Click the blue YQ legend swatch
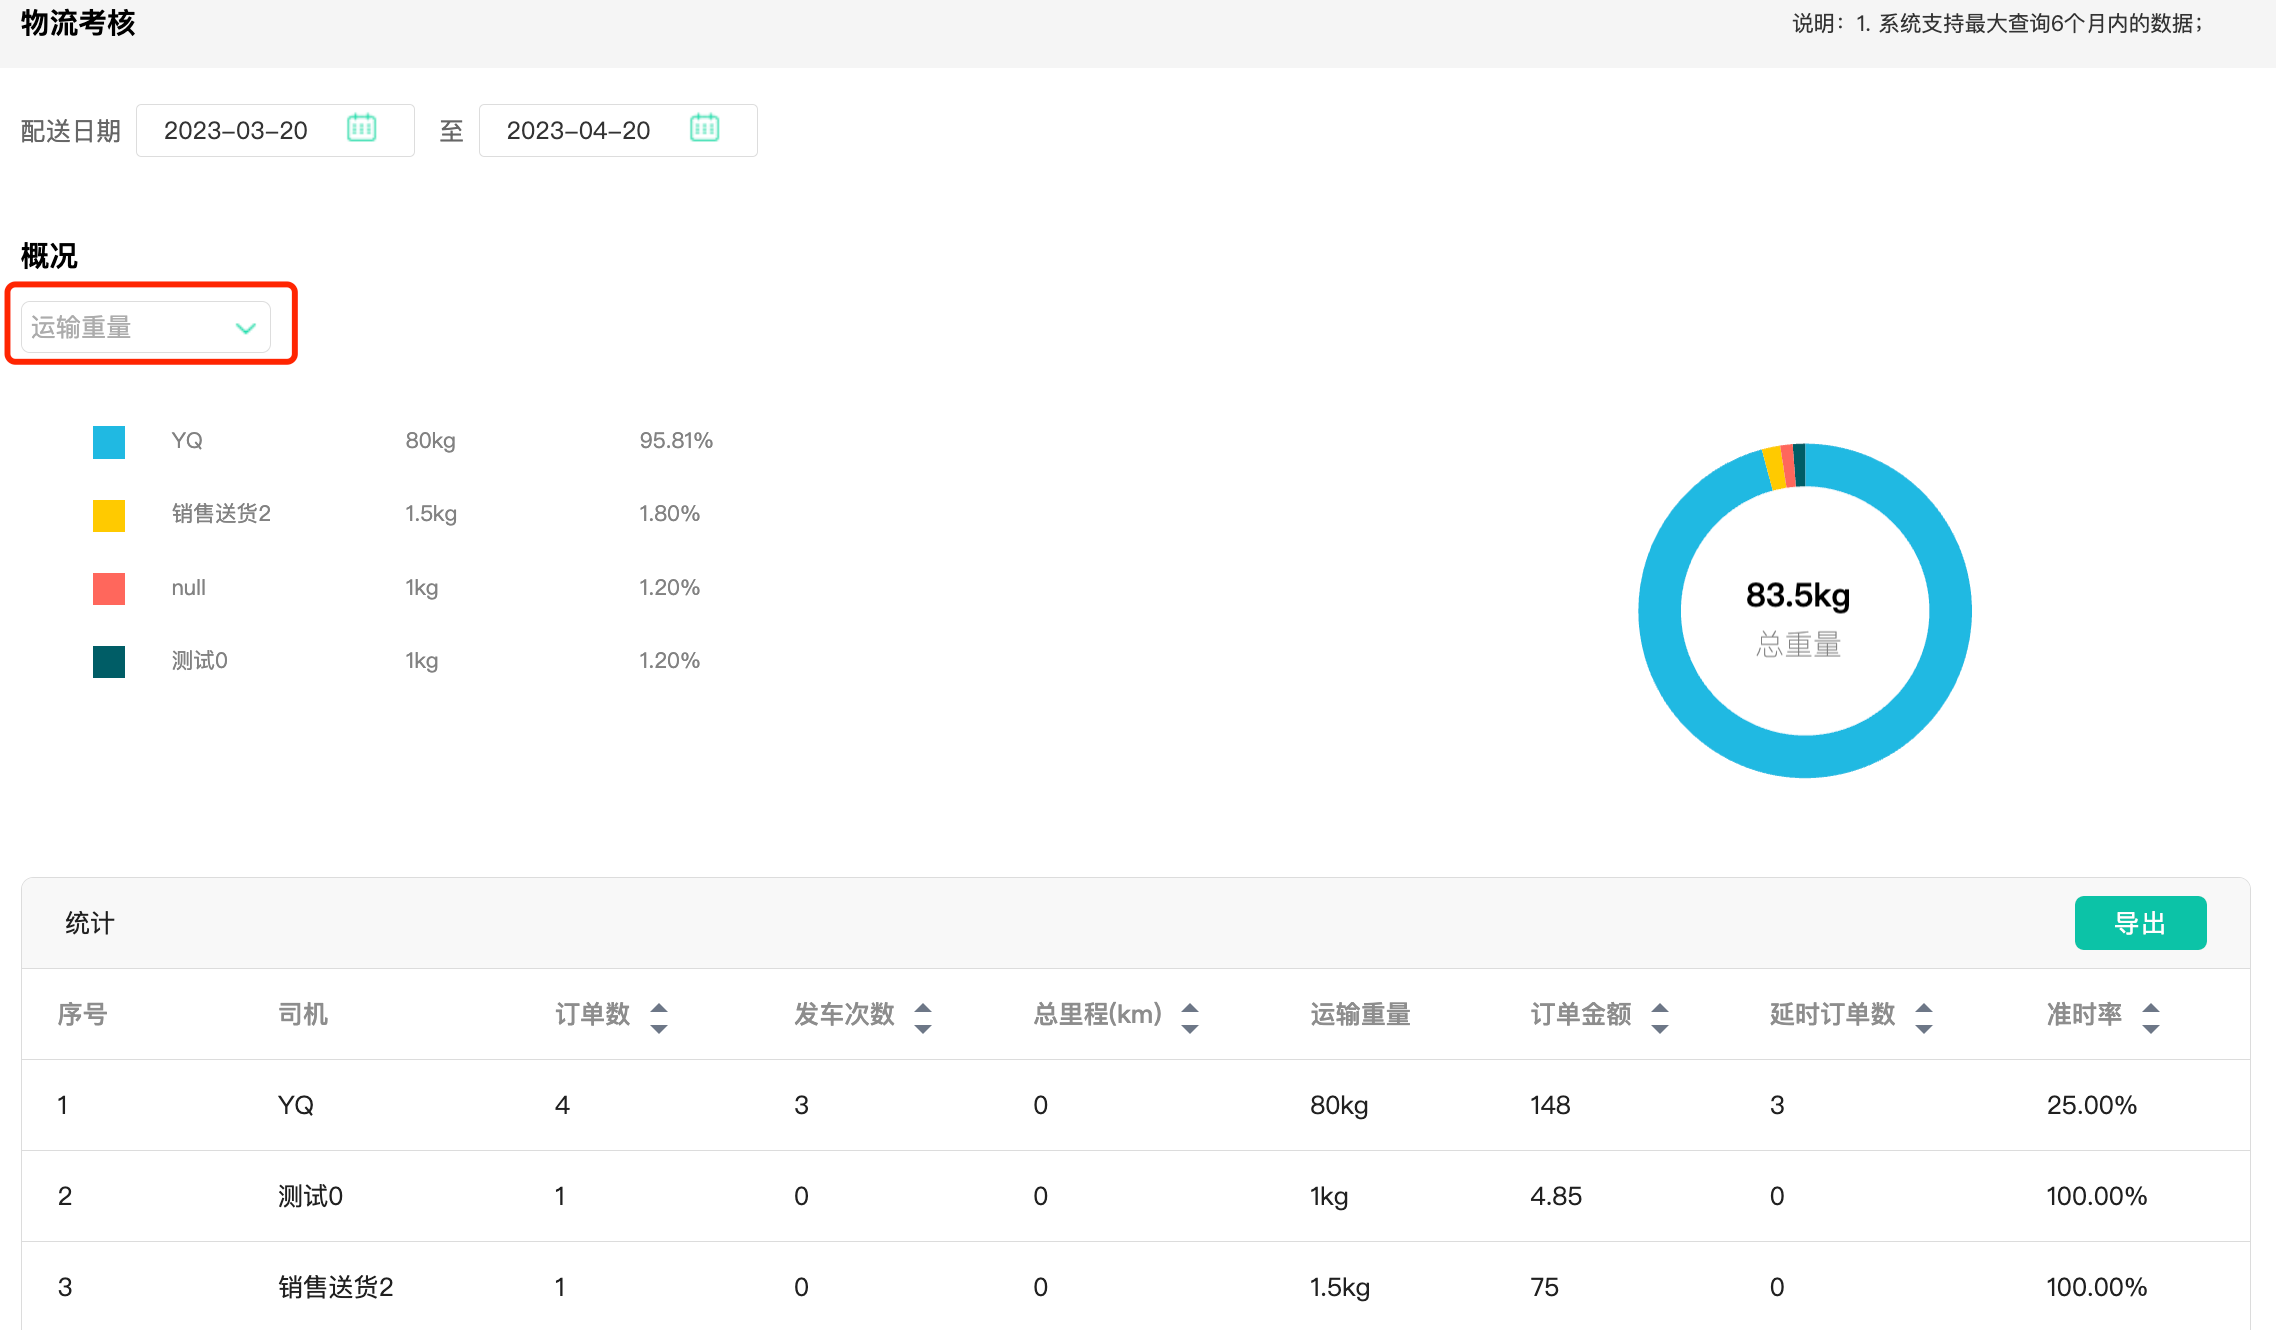The width and height of the screenshot is (2276, 1330). (109, 442)
